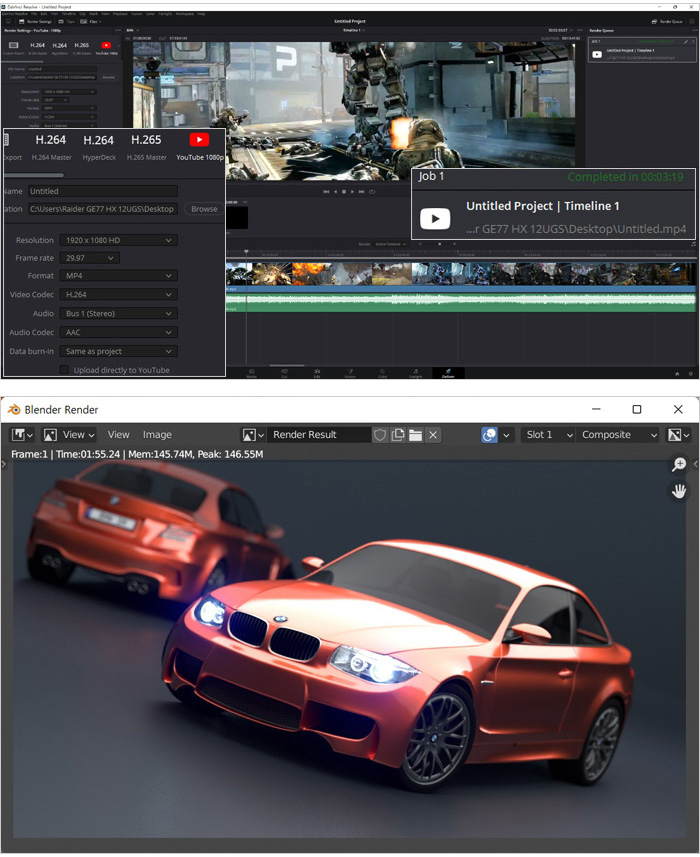Click the Blender zoom magnifier gizmo
This screenshot has width=700, height=857.
(679, 465)
